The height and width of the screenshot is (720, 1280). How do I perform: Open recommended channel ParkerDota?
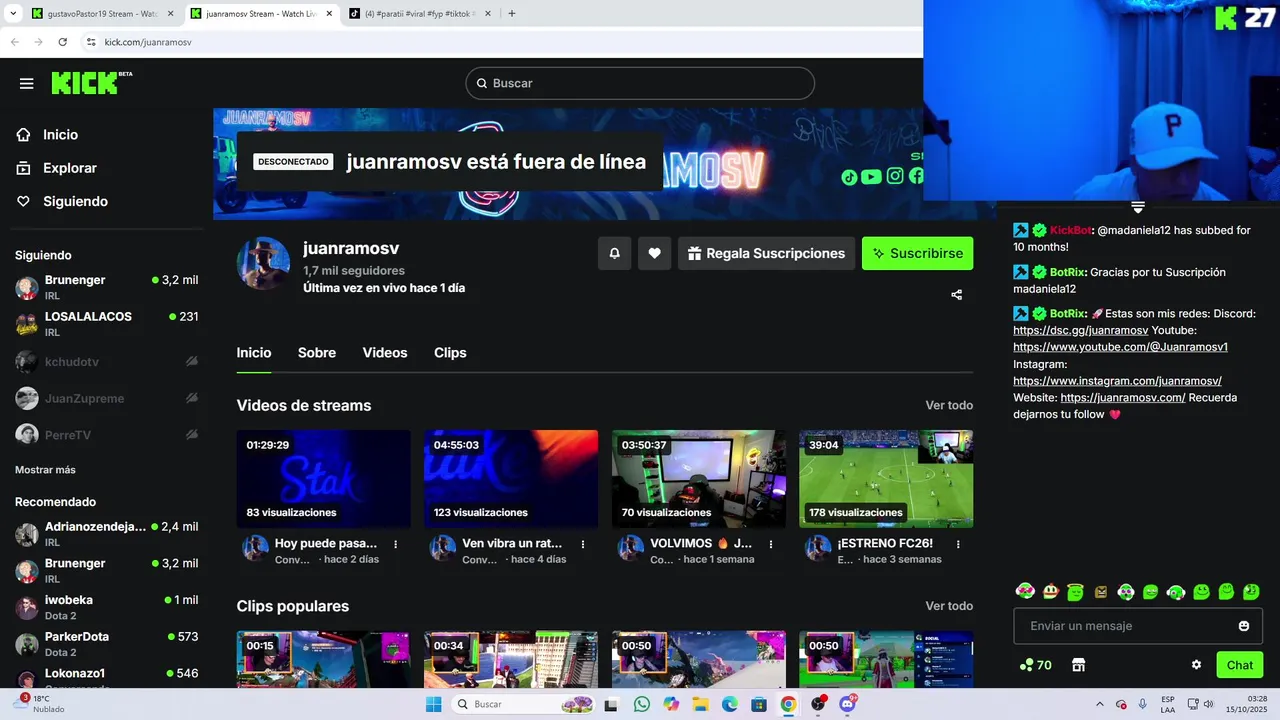tap(106, 644)
